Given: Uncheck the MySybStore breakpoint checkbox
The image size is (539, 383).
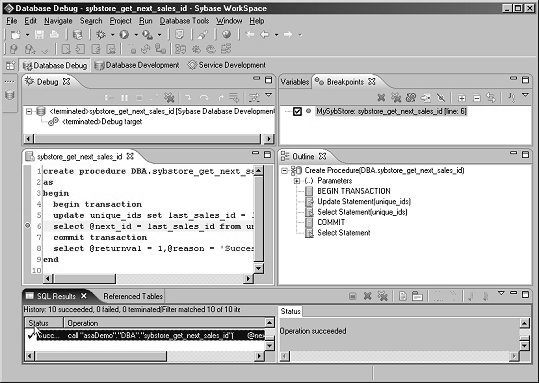Looking at the screenshot, I should [297, 111].
